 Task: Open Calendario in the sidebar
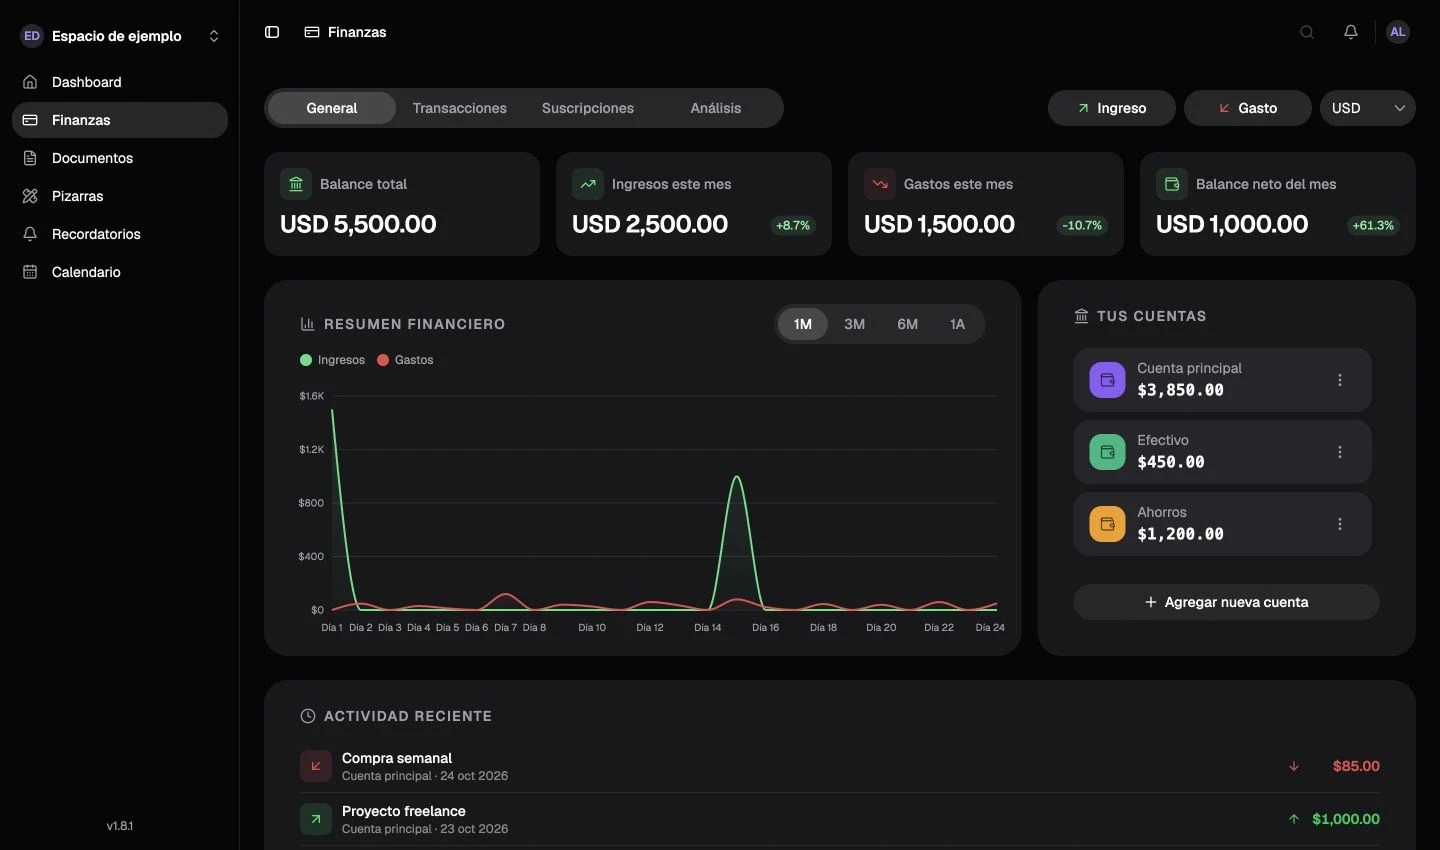120,272
